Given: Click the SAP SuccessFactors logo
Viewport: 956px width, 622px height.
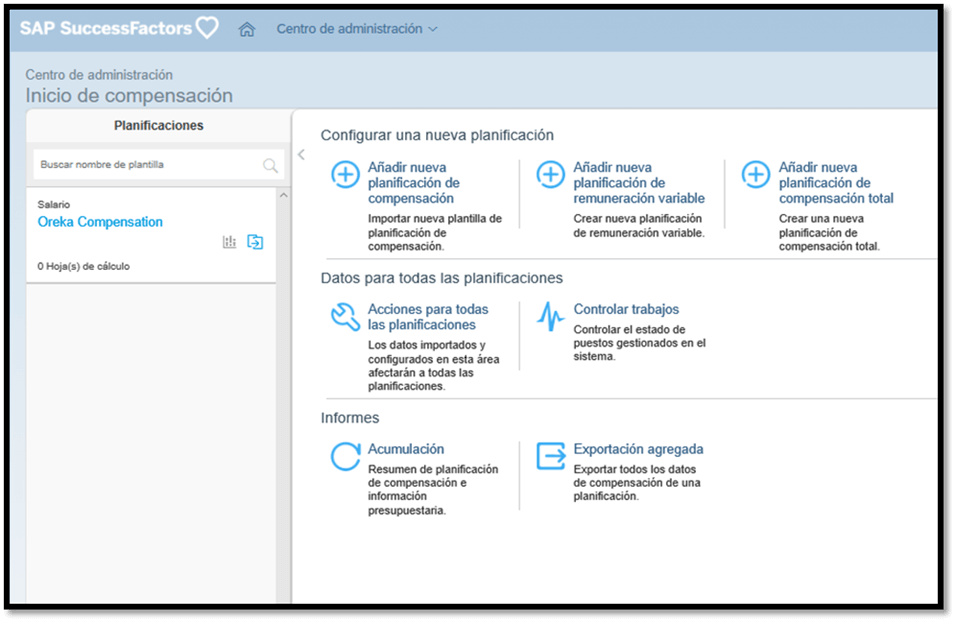Looking at the screenshot, I should pos(119,28).
